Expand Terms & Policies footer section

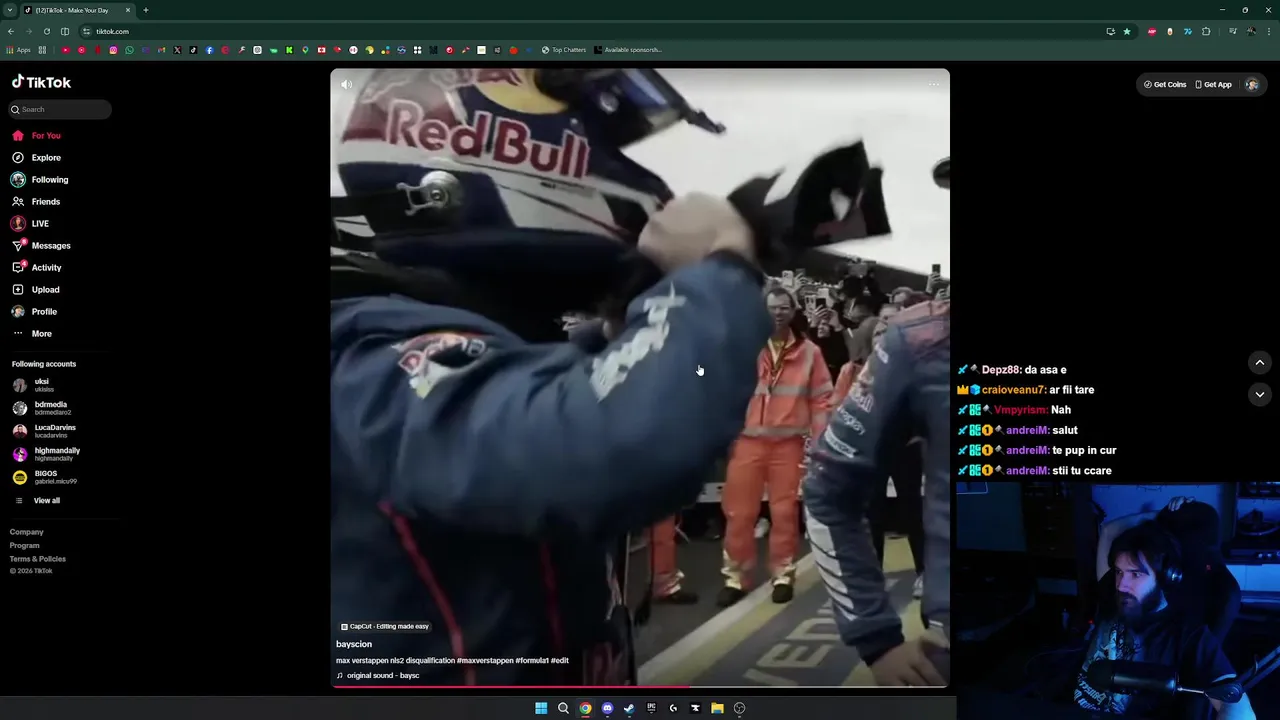38,559
